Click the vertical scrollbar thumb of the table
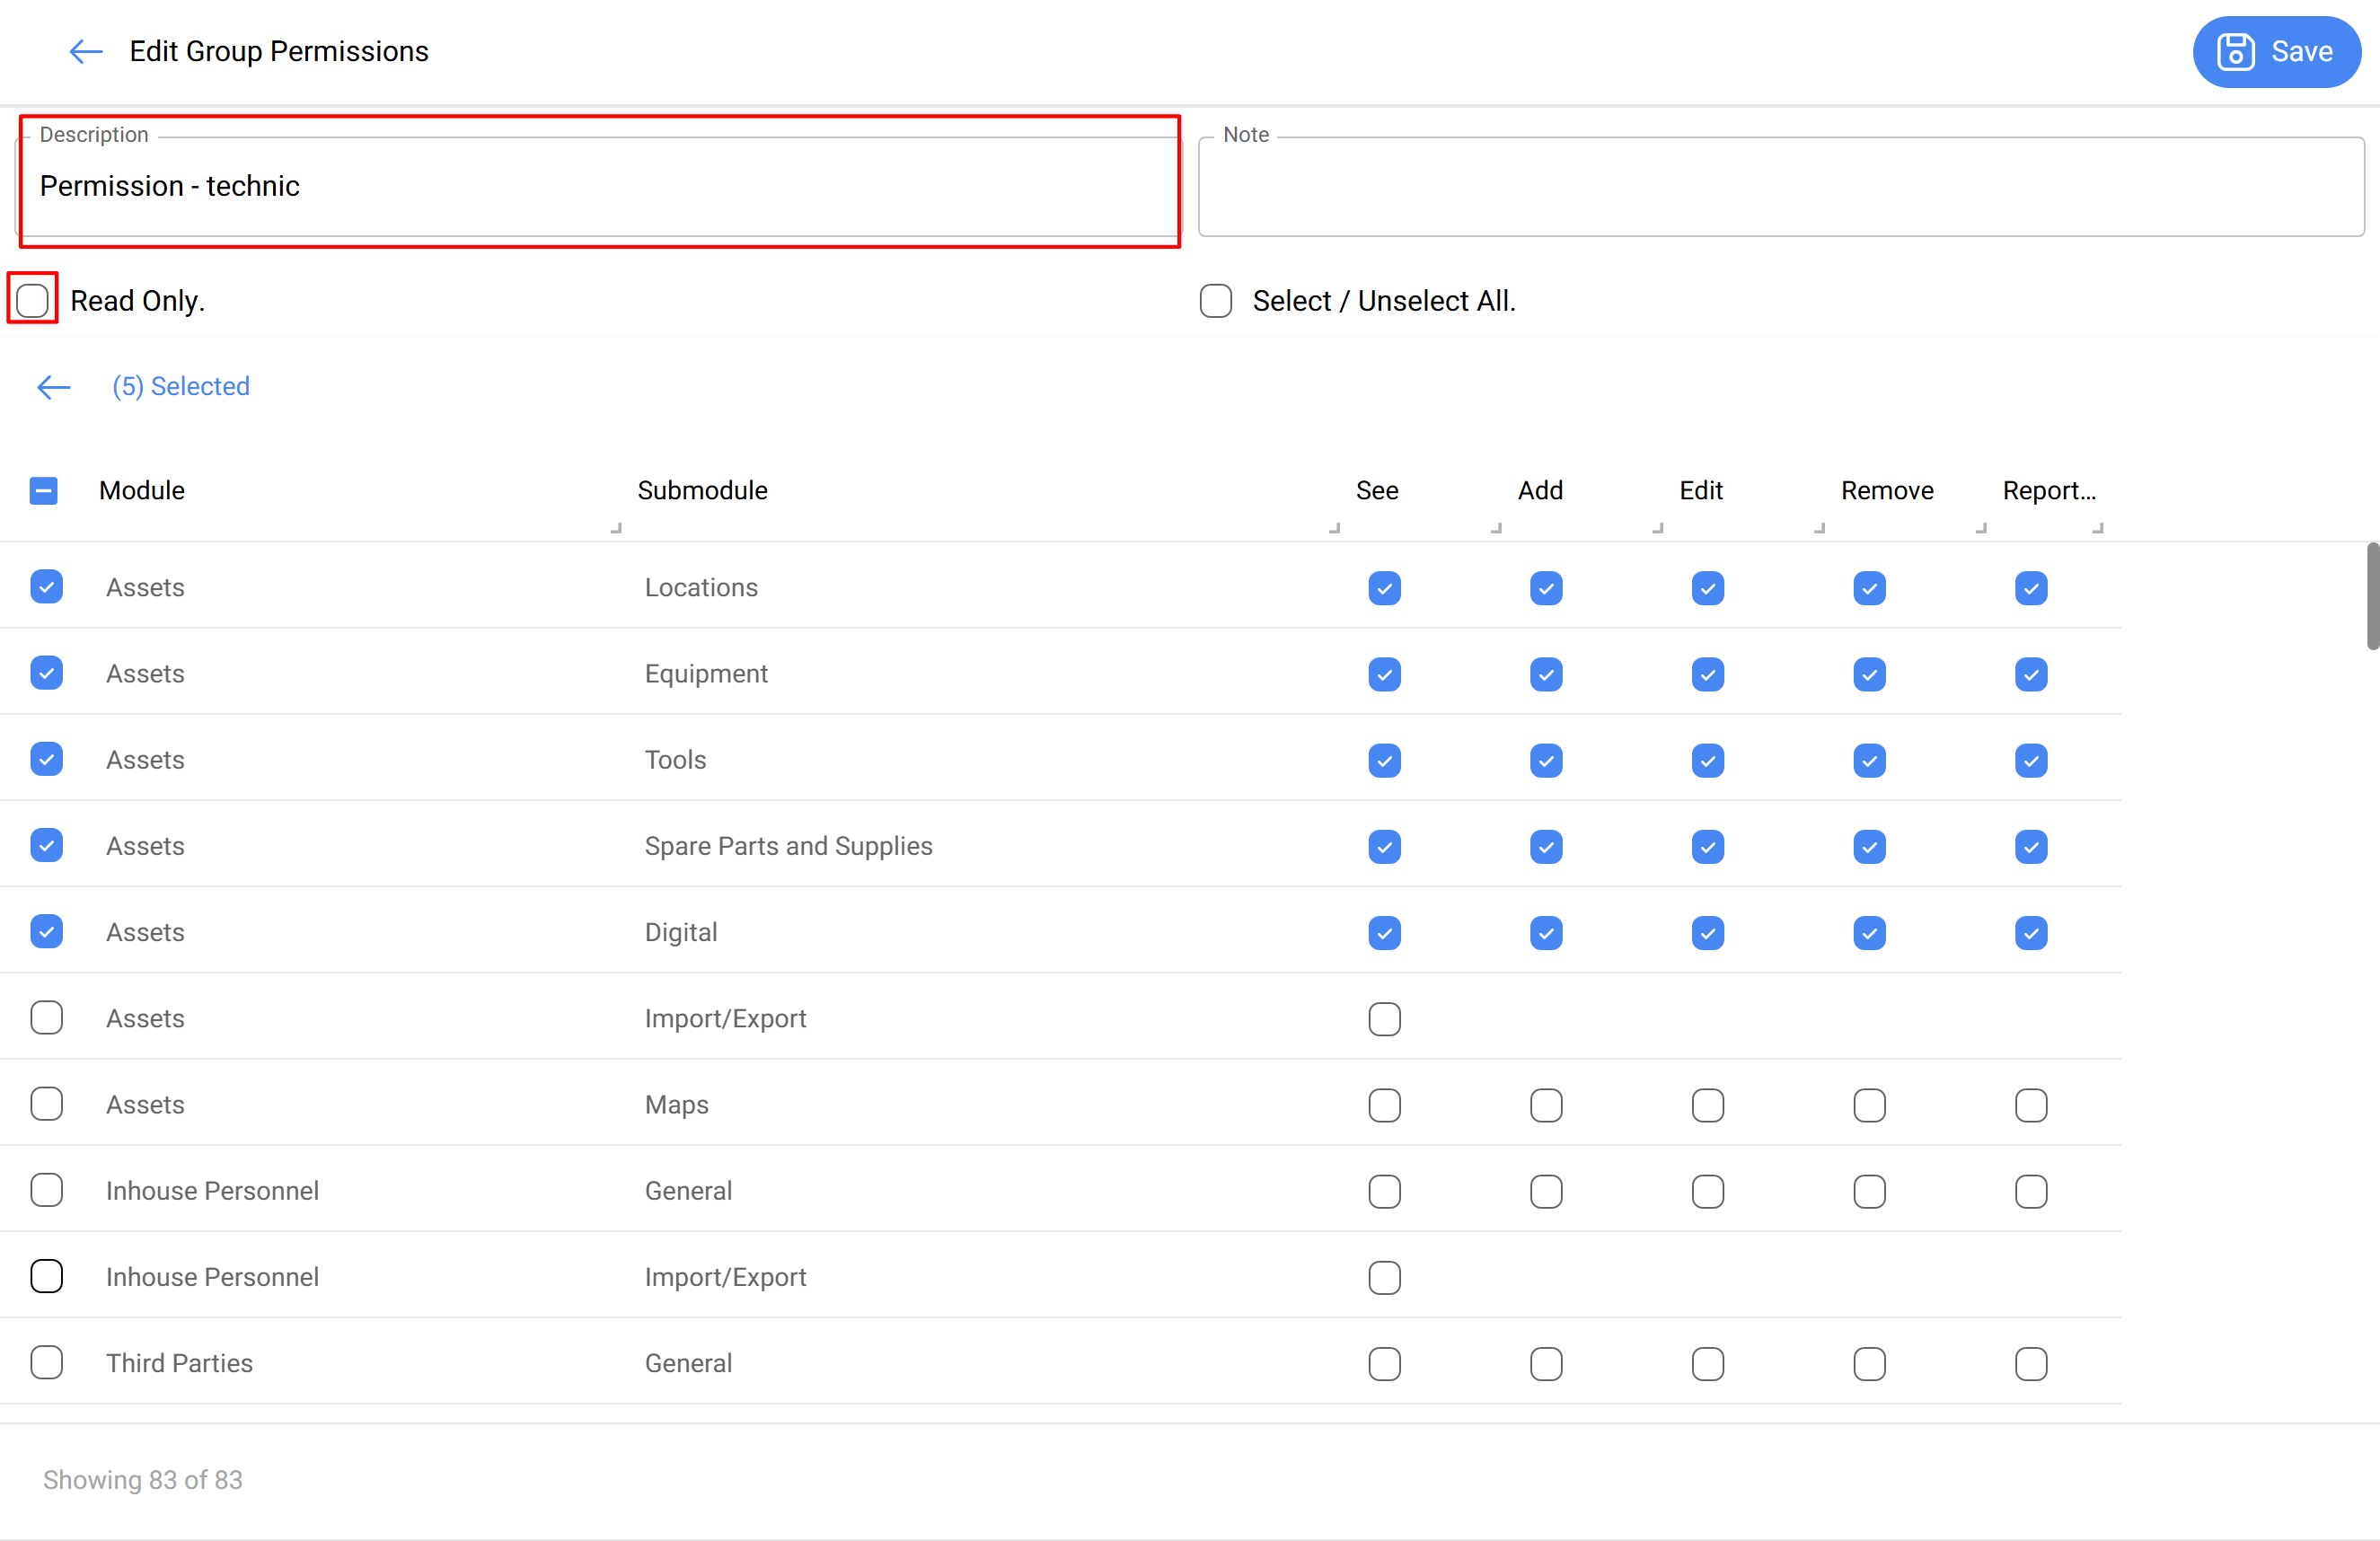 point(2372,596)
